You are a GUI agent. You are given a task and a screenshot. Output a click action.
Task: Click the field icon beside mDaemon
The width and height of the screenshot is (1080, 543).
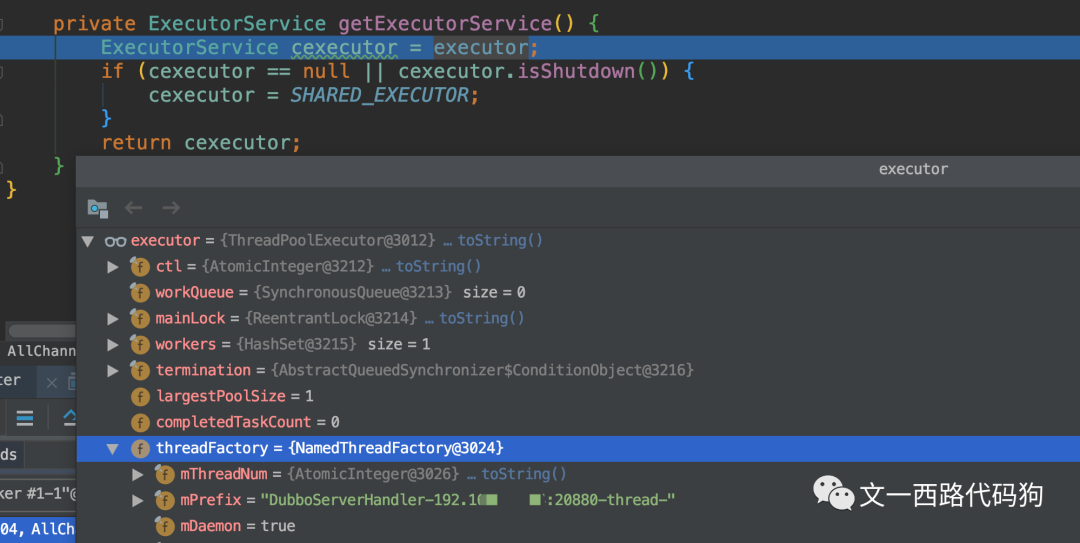(165, 526)
